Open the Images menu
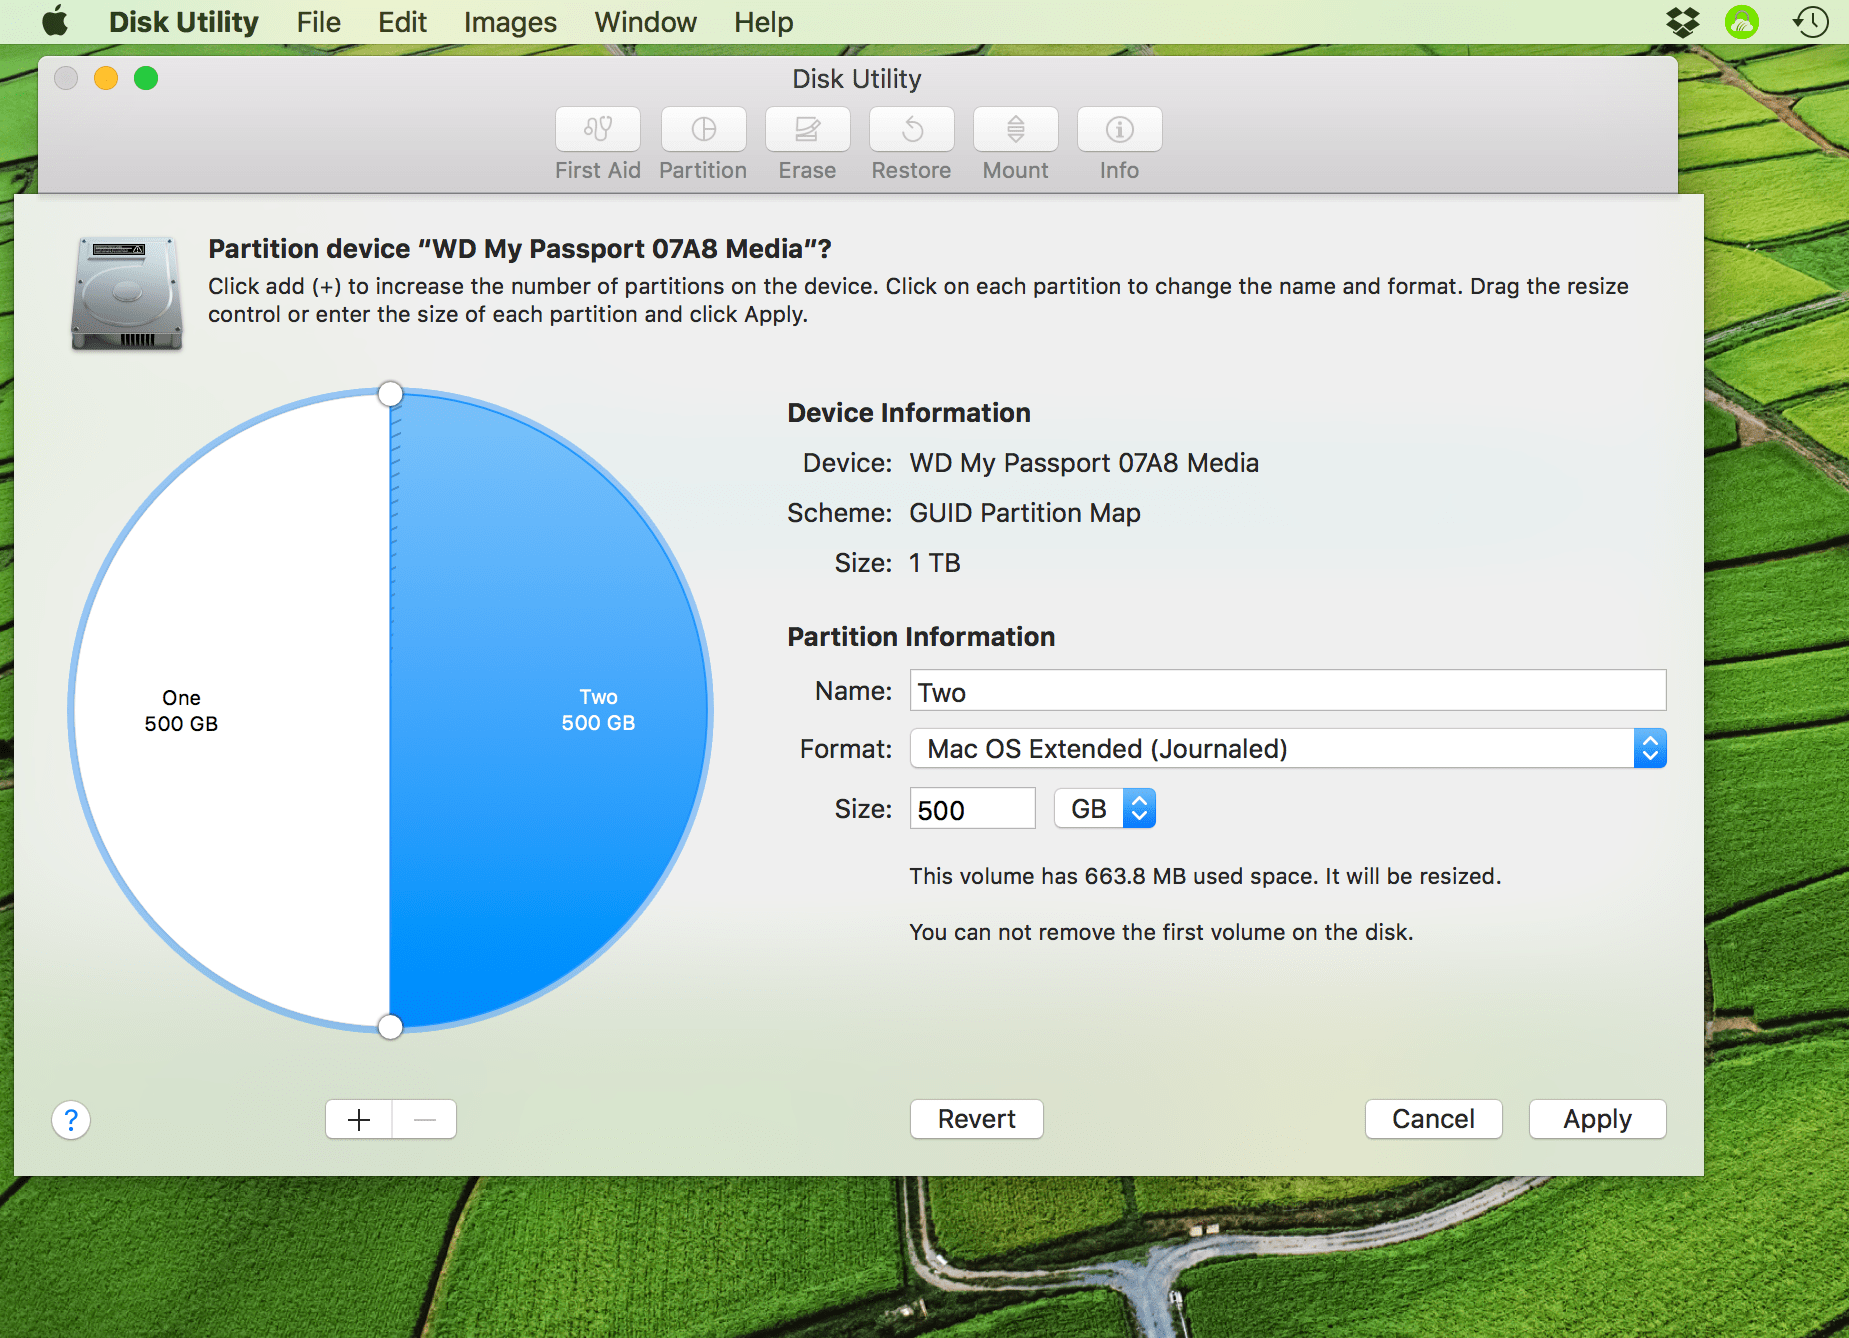Image resolution: width=1849 pixels, height=1338 pixels. pos(510,22)
